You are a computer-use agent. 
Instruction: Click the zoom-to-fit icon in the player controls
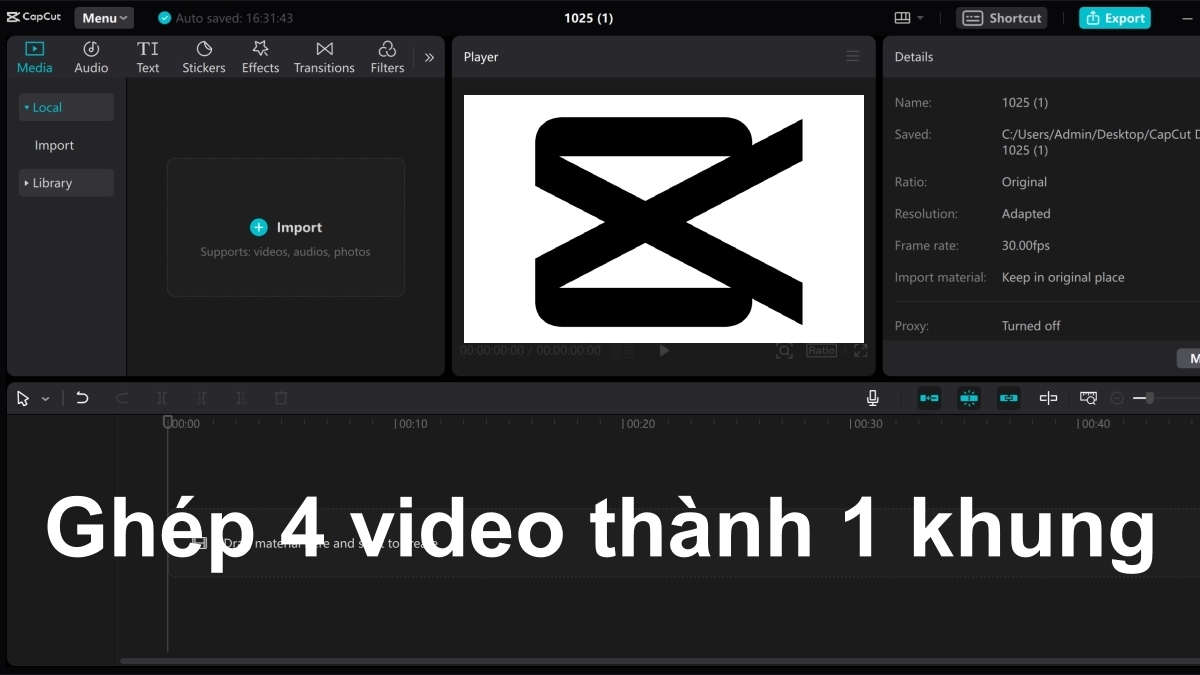784,351
